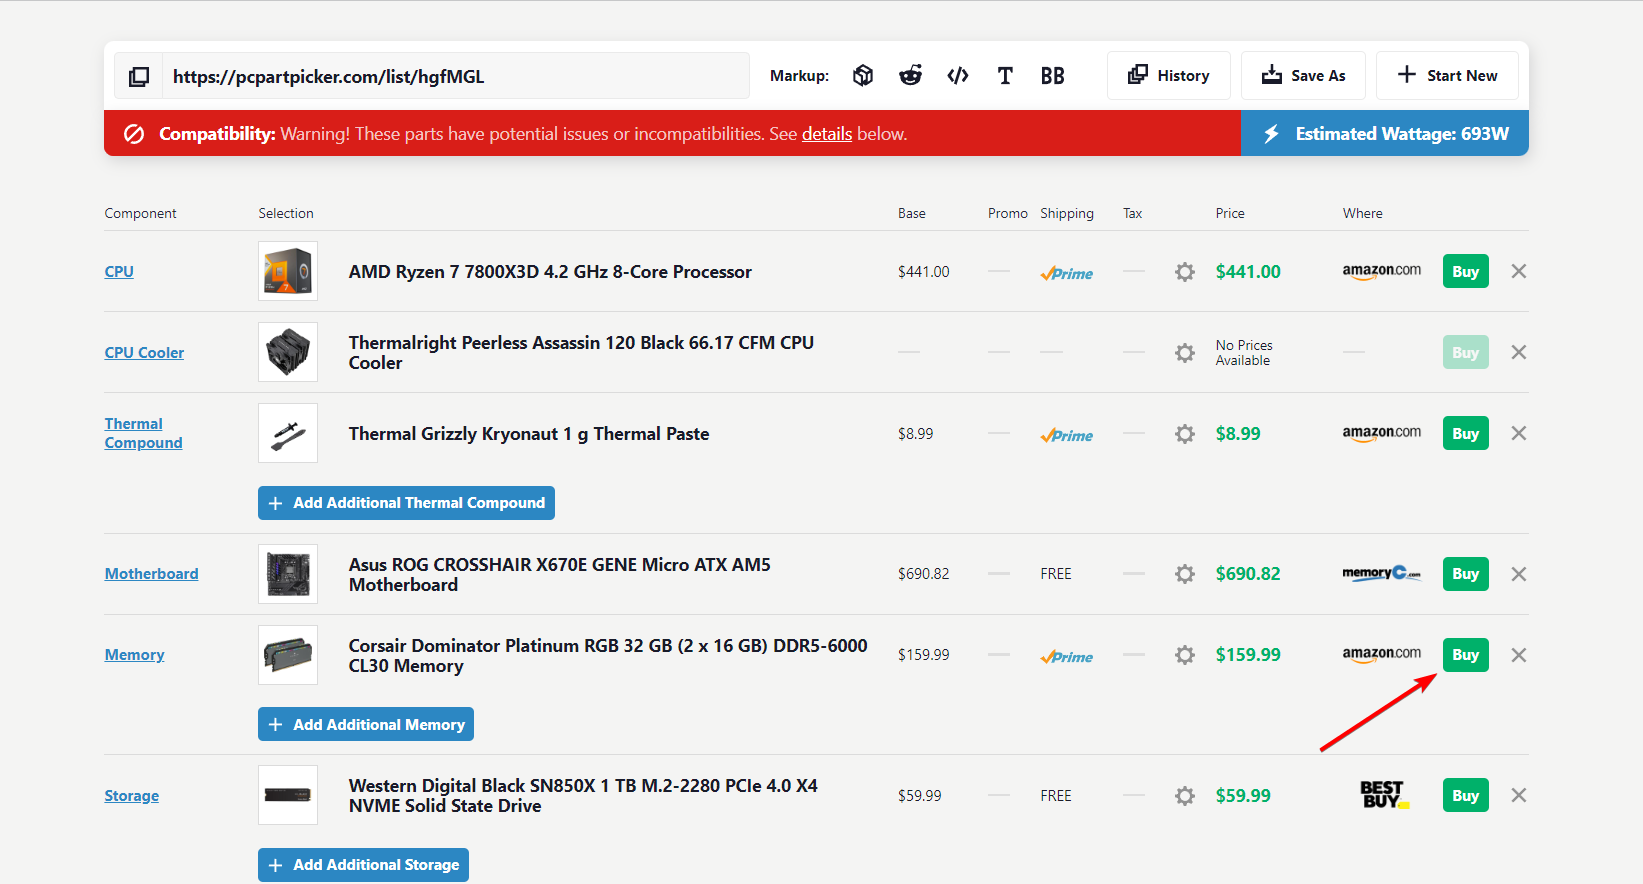
Task: Open the CPU Cooler category link
Action: (144, 353)
